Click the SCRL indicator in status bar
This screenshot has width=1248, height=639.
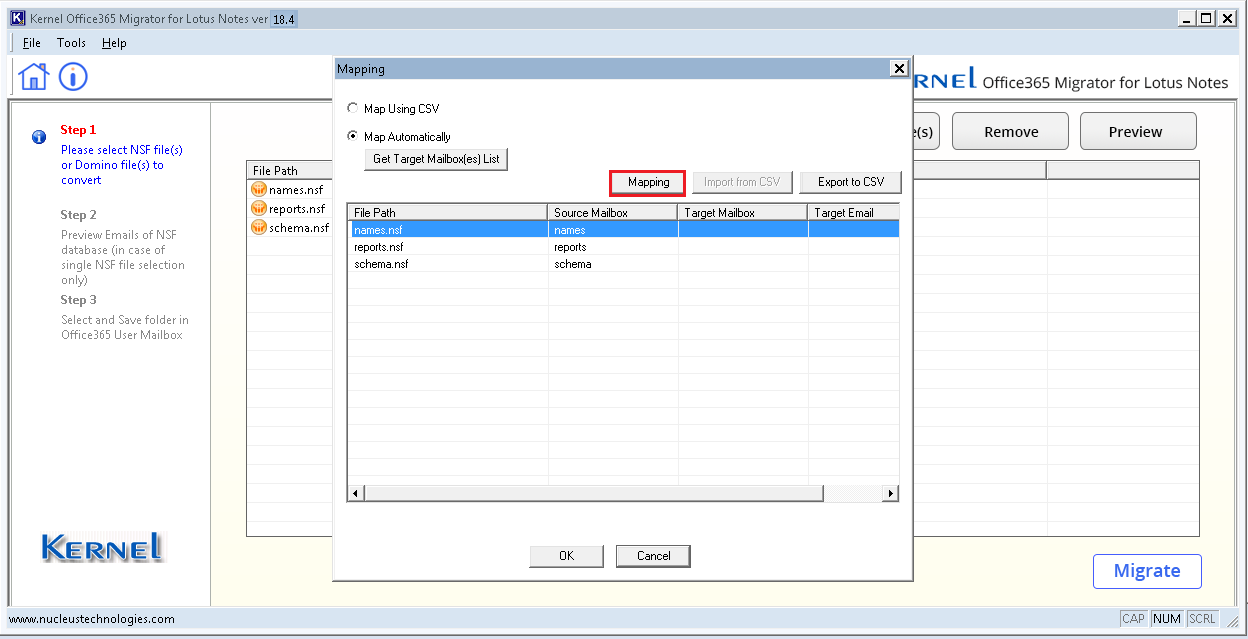1203,619
